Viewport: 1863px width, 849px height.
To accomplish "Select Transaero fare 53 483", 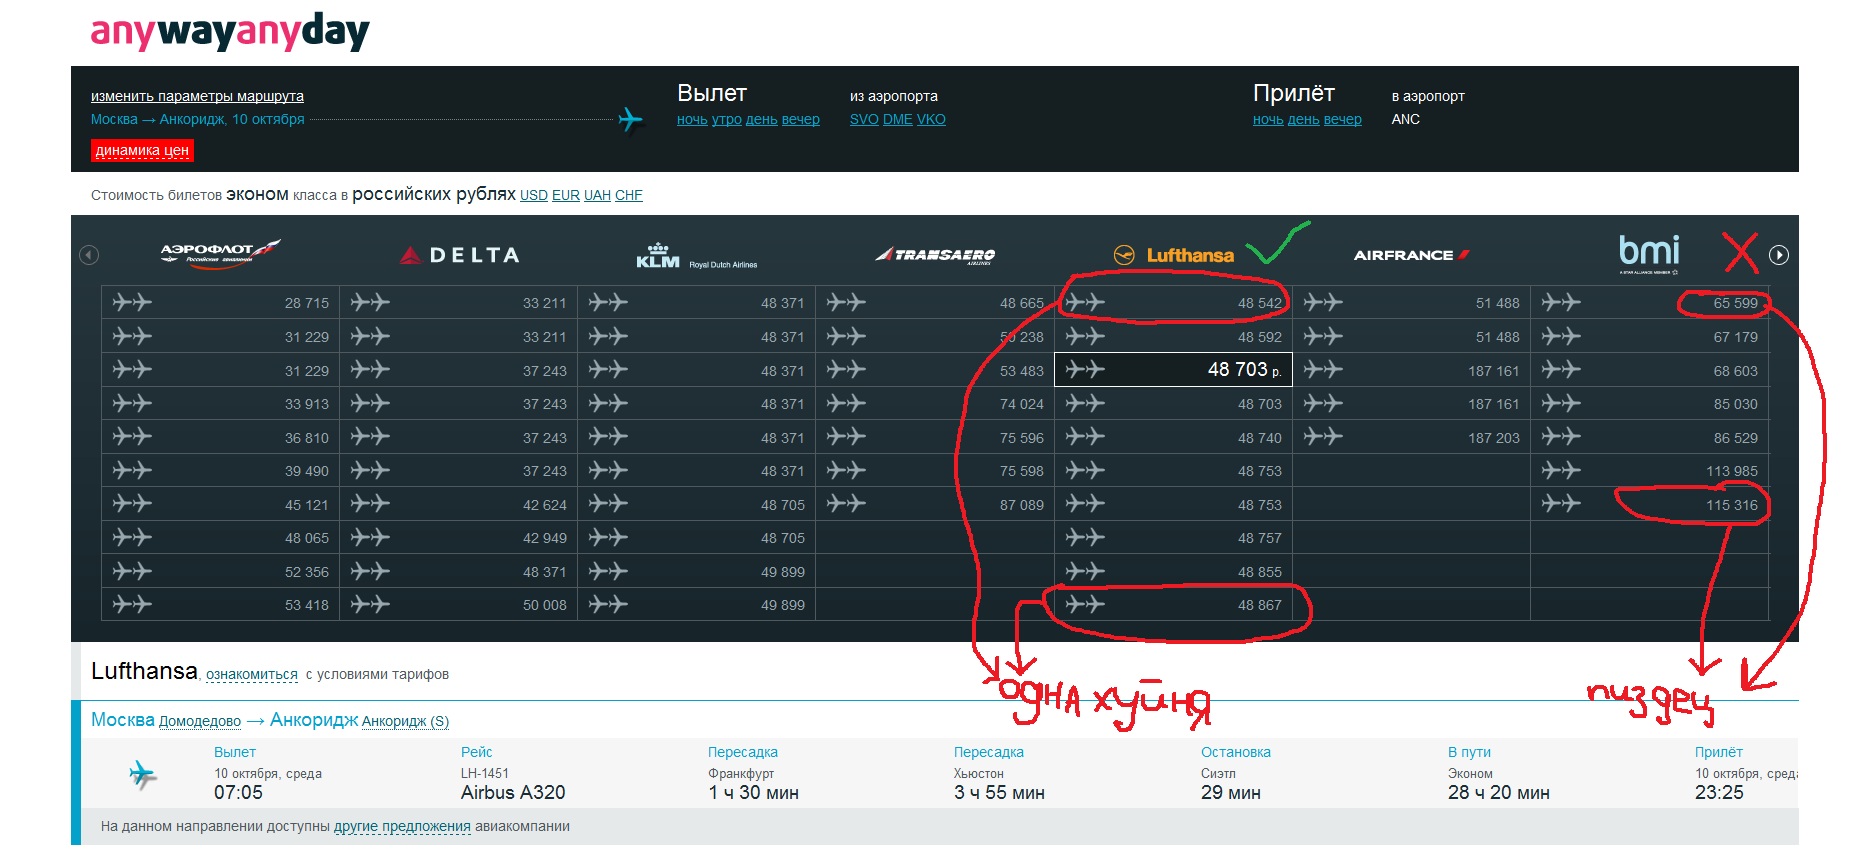I will 935,369.
